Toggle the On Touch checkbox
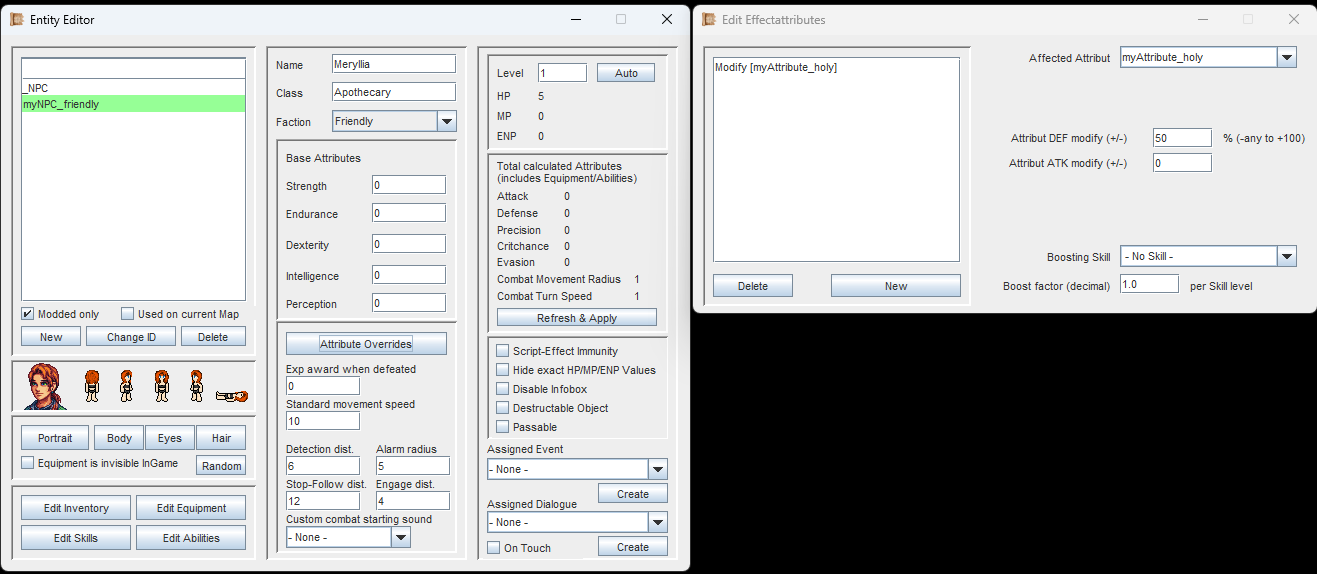The image size is (1317, 574). click(494, 548)
